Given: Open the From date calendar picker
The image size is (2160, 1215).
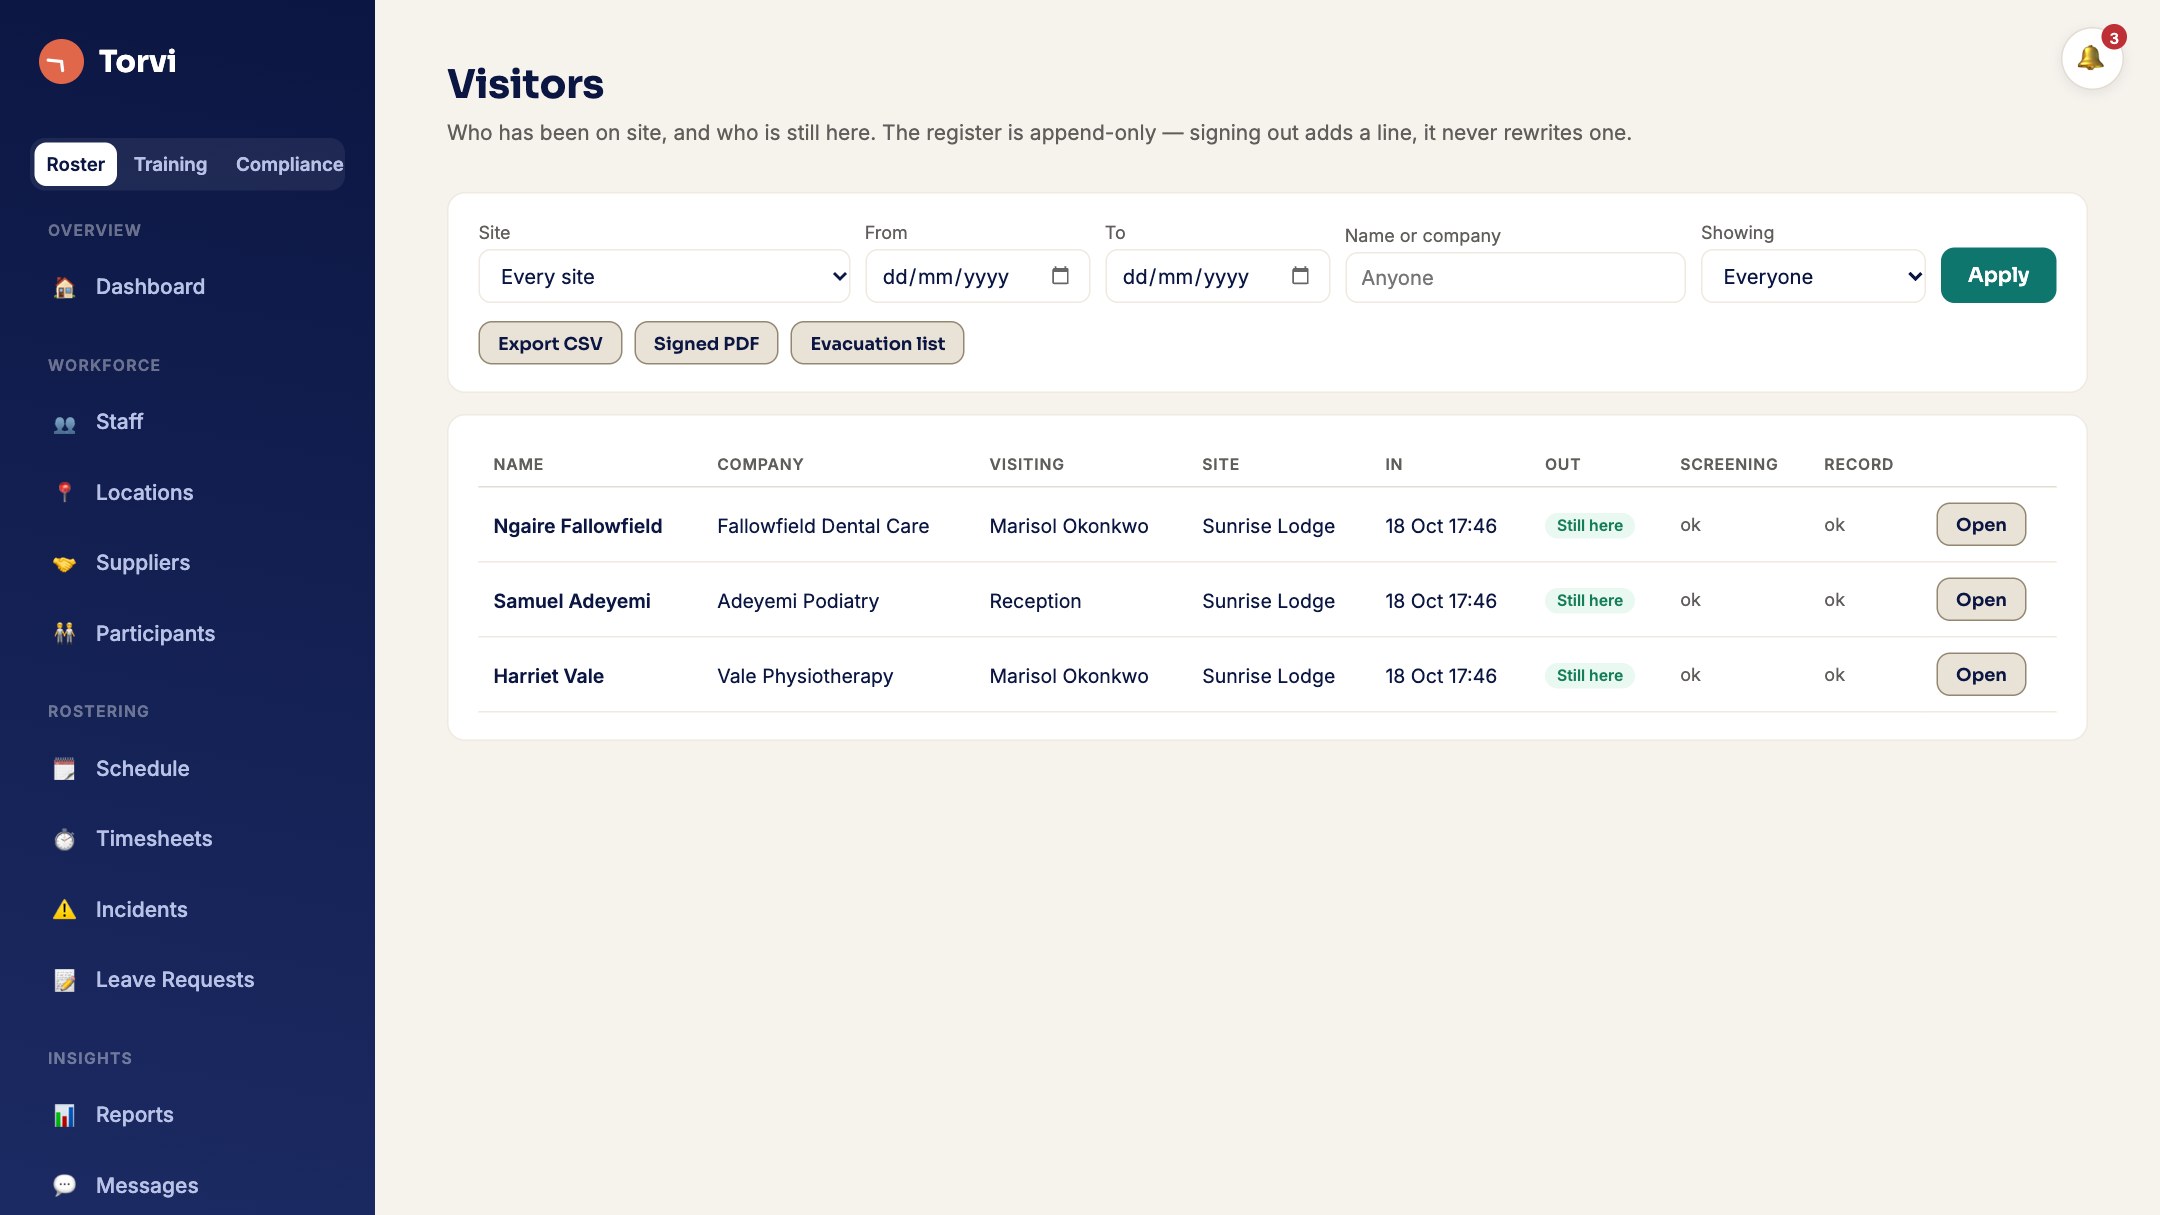Looking at the screenshot, I should (1060, 276).
